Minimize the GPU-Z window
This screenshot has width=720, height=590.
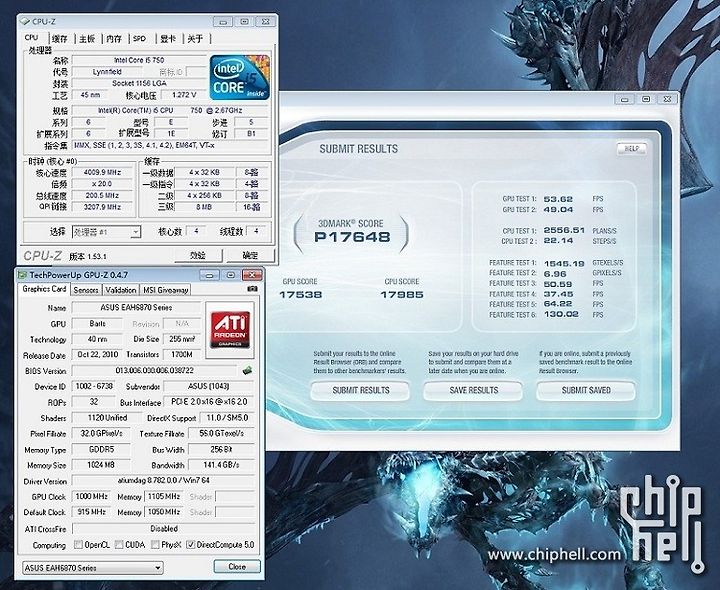coord(209,275)
